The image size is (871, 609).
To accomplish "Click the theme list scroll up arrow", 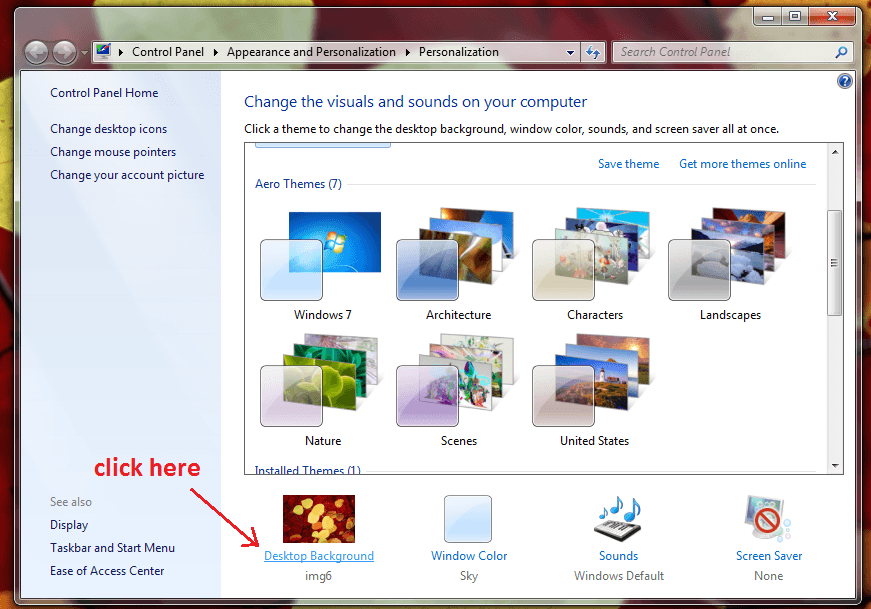I will click(835, 152).
